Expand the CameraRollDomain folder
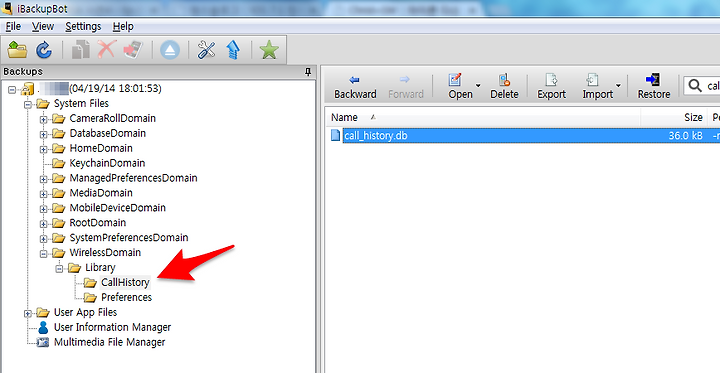 click(43, 119)
